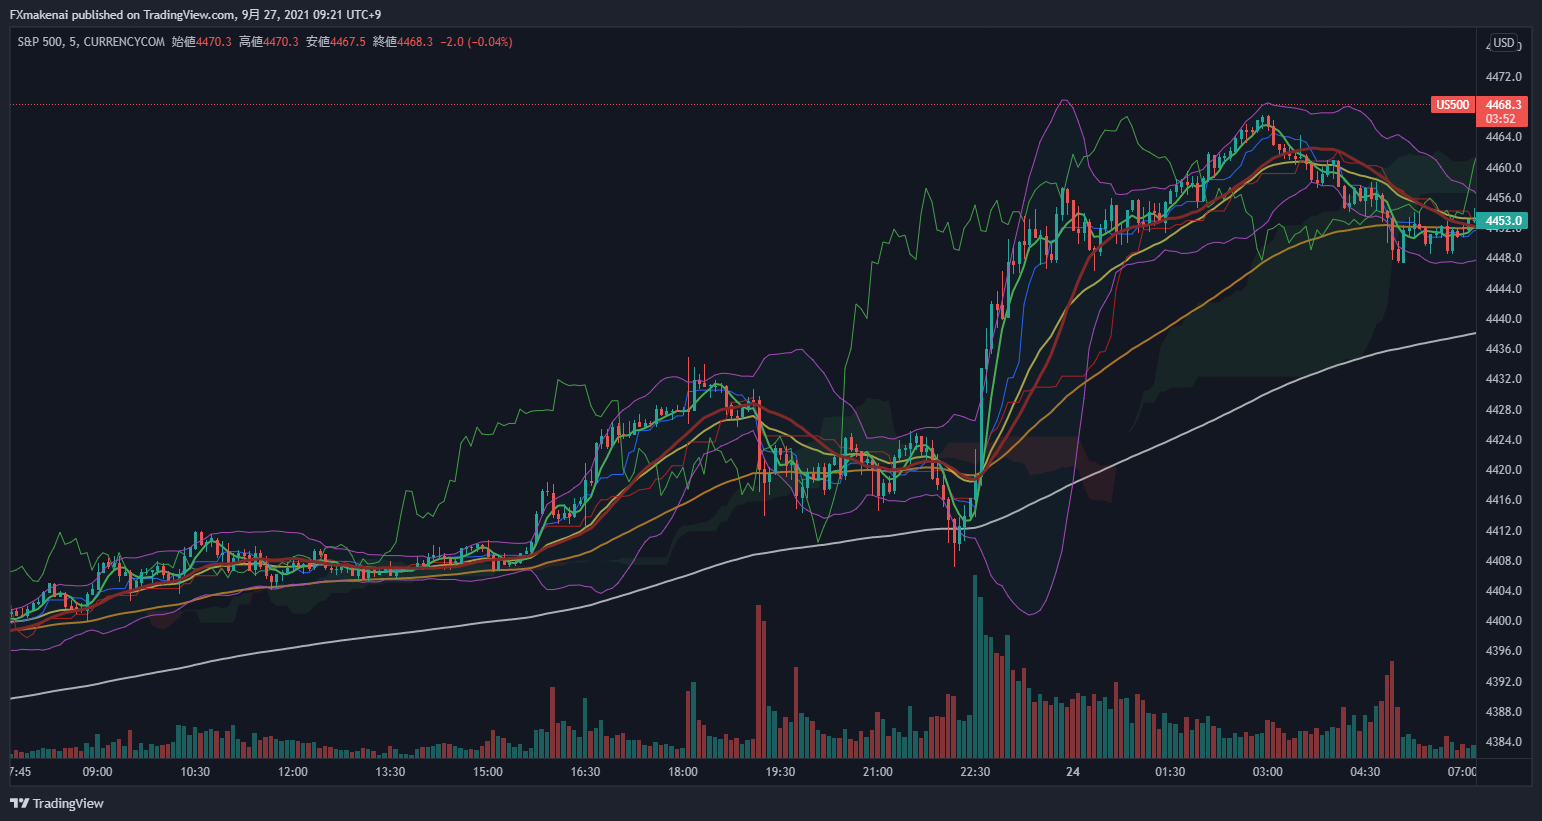This screenshot has width=1542, height=821.
Task: Click the 4472.0 price axis label
Action: [1504, 77]
